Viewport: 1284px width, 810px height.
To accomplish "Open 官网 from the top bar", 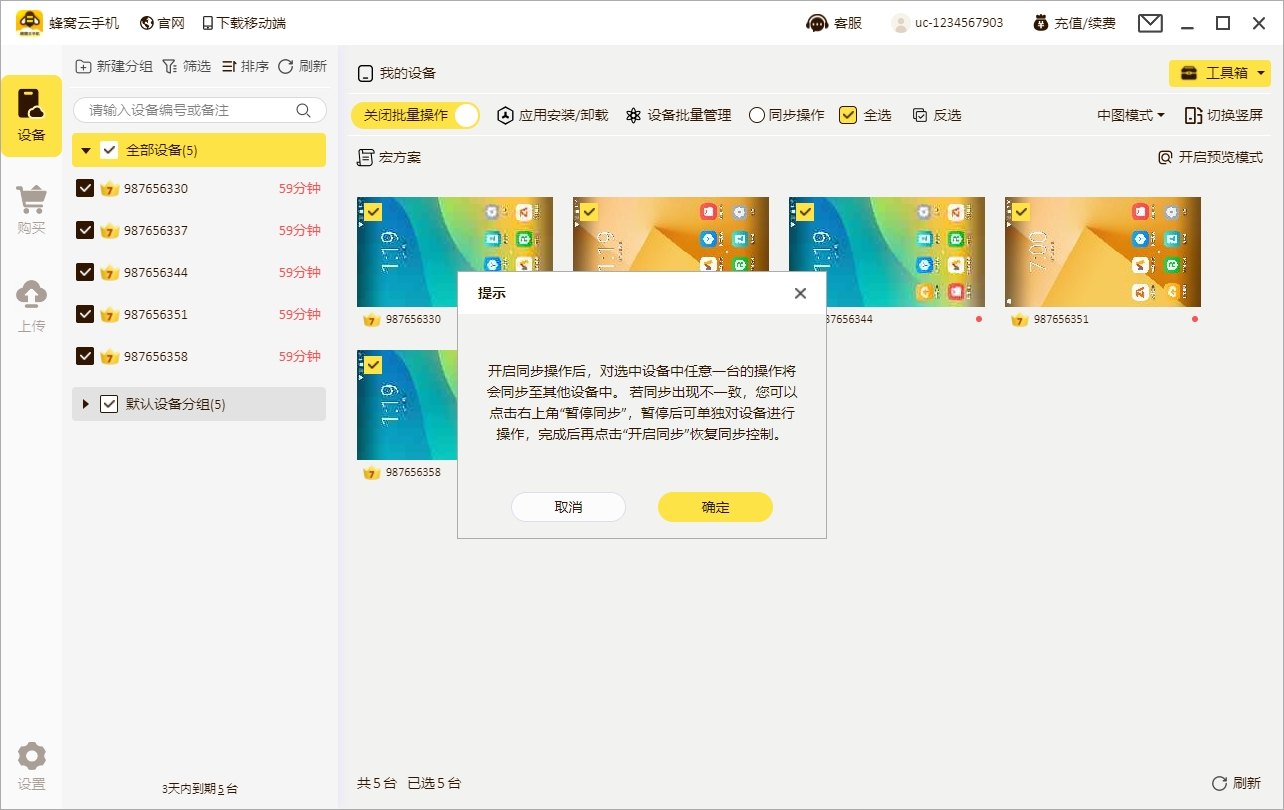I will tap(161, 21).
